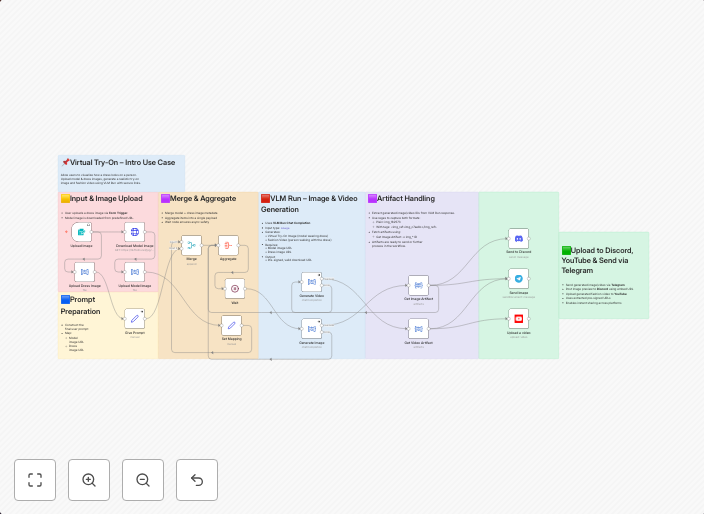Select the Download Model Image globe node
The image size is (704, 514).
[x=135, y=232]
